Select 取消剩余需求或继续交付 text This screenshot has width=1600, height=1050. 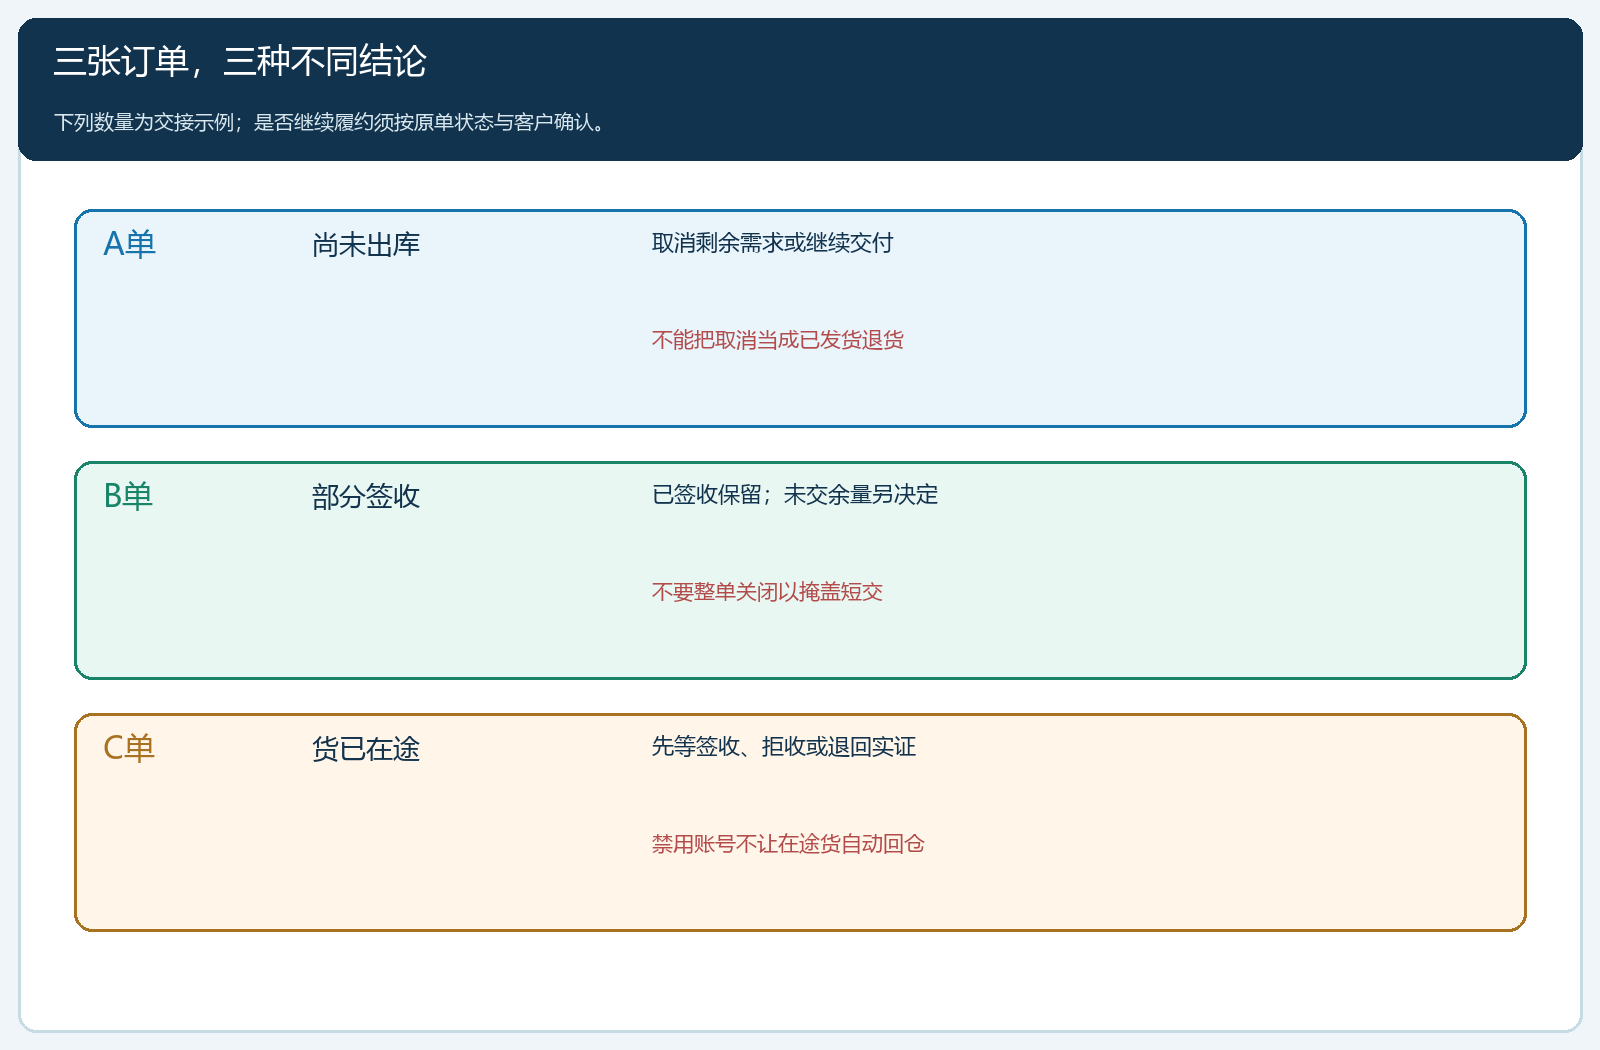(x=772, y=243)
